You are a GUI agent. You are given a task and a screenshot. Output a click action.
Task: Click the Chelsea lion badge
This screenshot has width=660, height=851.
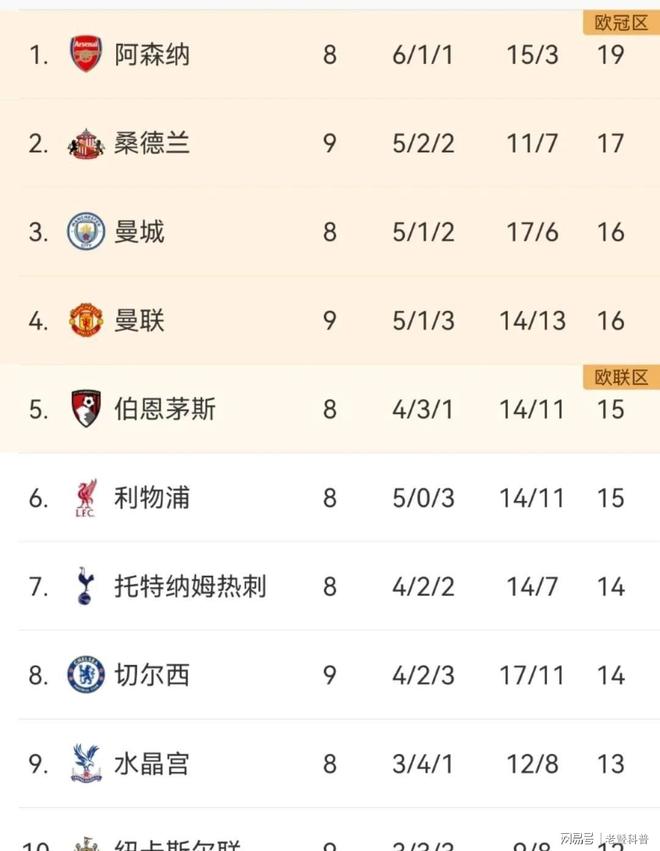coord(86,674)
